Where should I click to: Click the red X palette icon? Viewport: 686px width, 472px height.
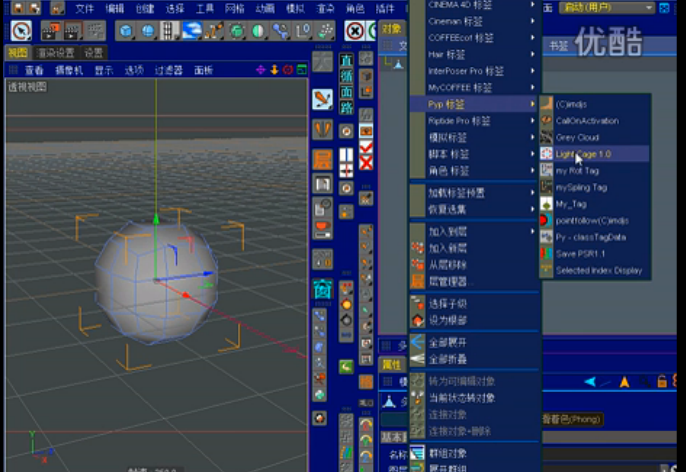click(x=366, y=163)
